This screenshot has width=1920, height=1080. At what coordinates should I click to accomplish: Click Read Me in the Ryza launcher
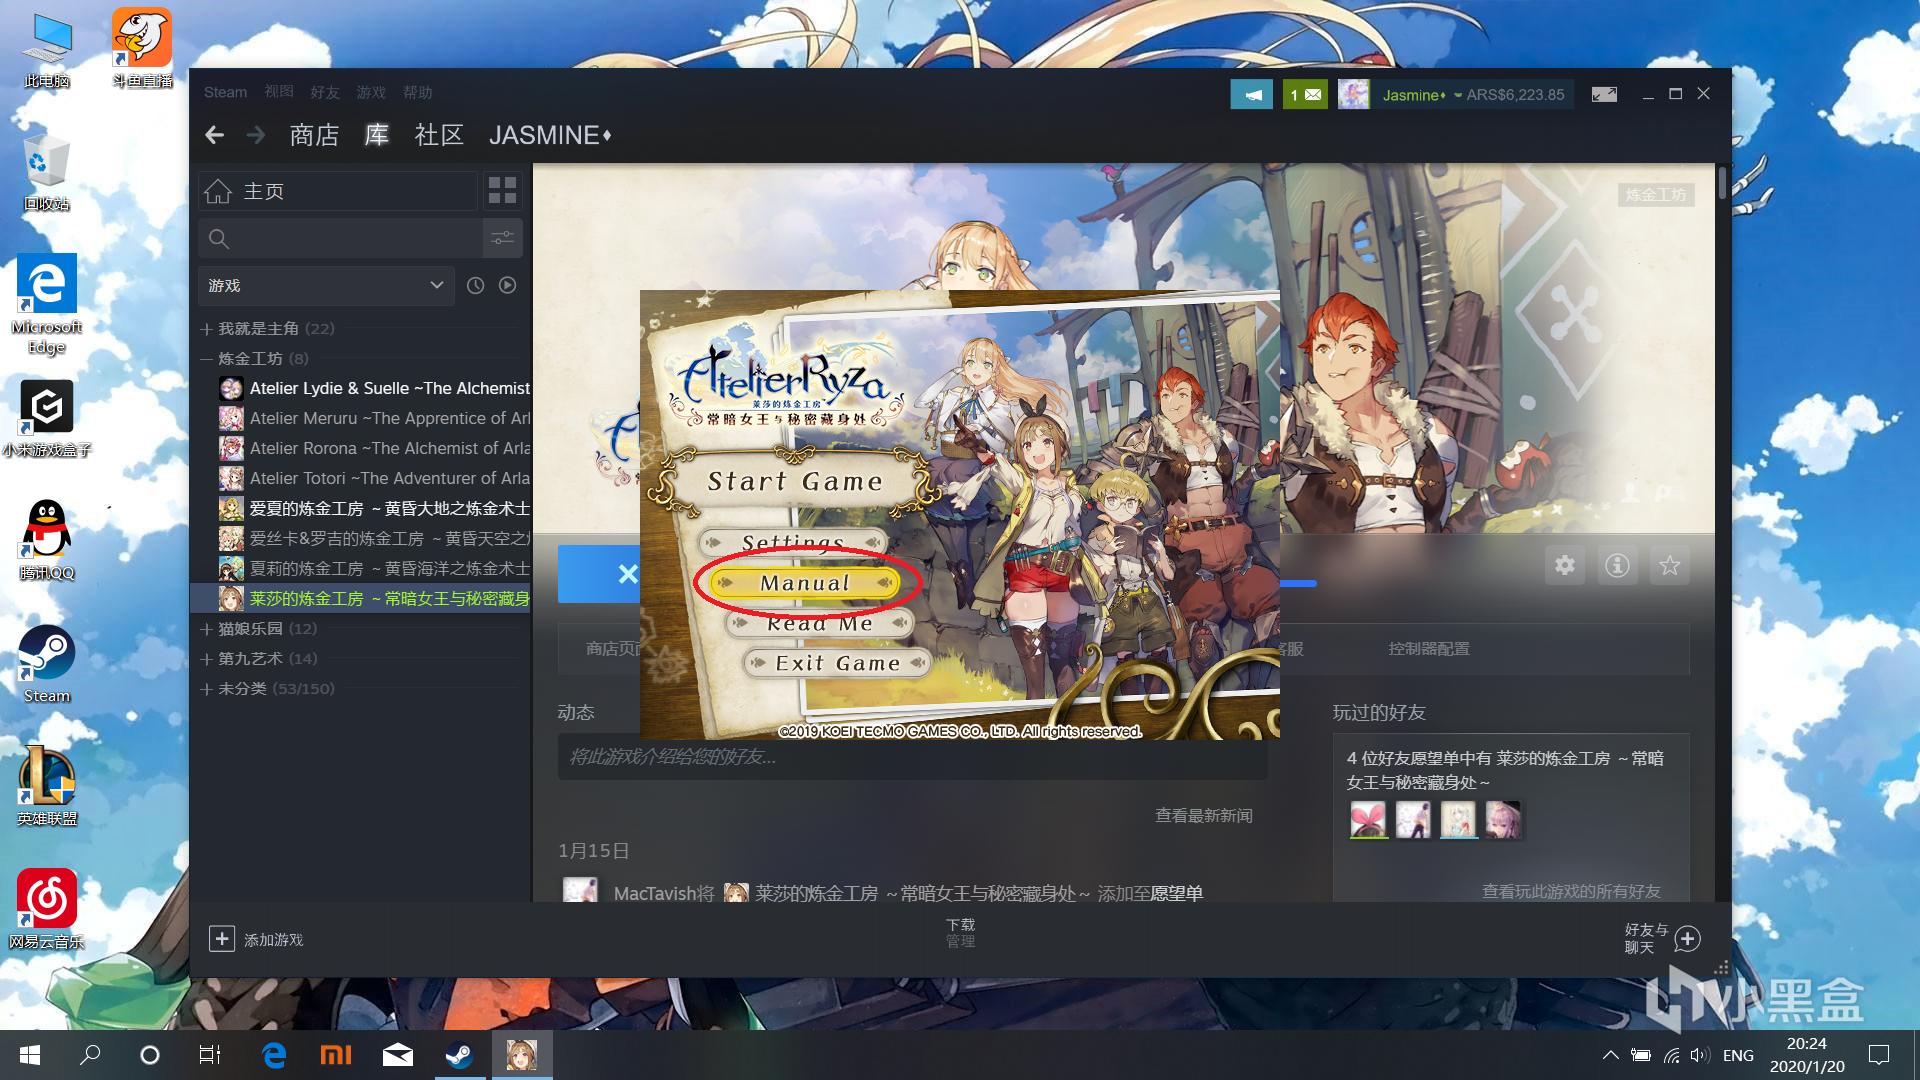819,624
